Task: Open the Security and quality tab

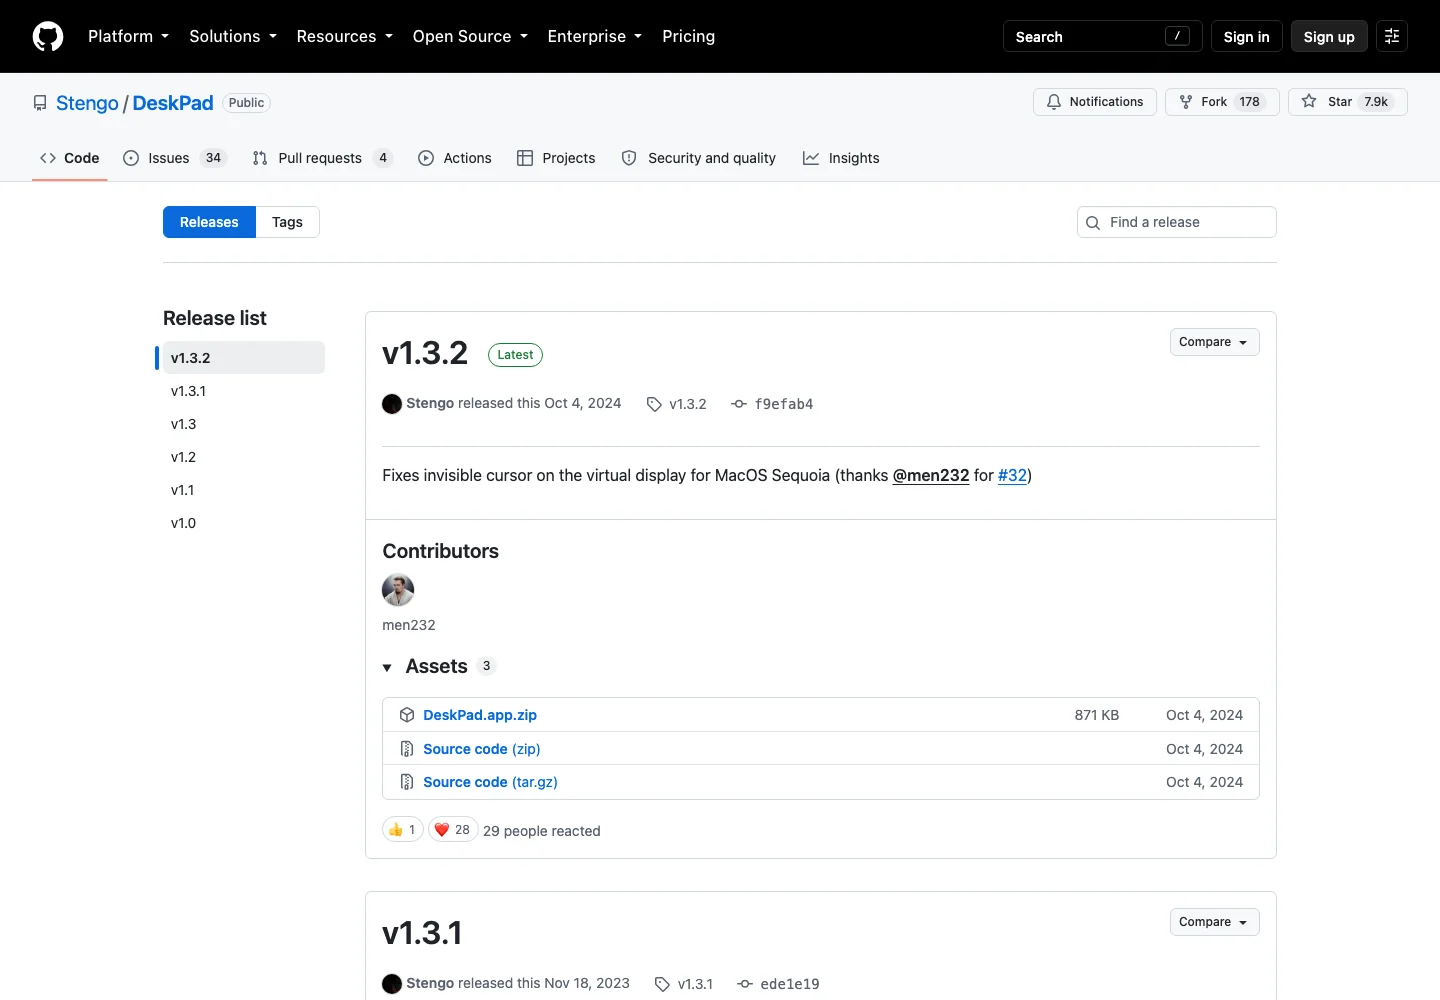Action: 699,158
